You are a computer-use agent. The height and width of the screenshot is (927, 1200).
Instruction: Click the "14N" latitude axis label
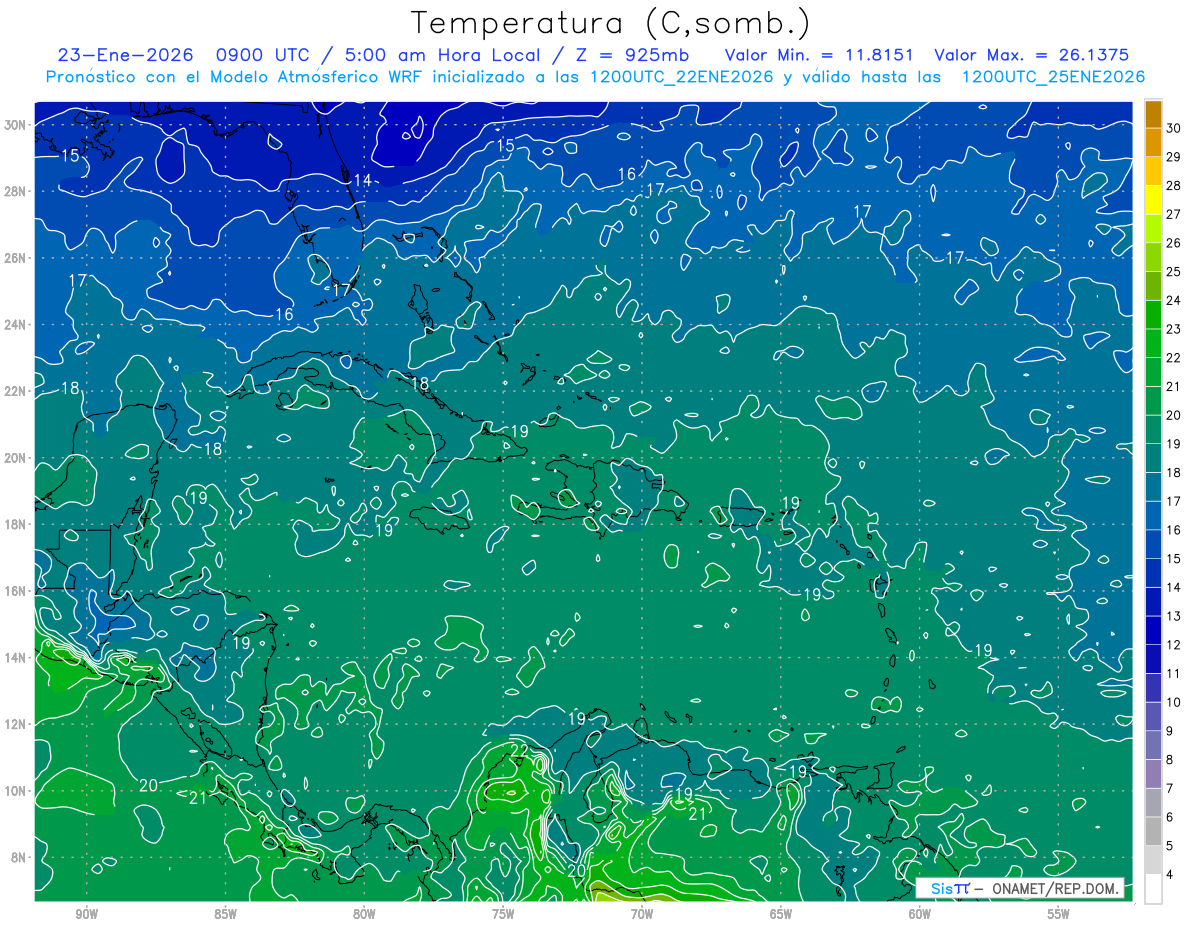[x=16, y=658]
